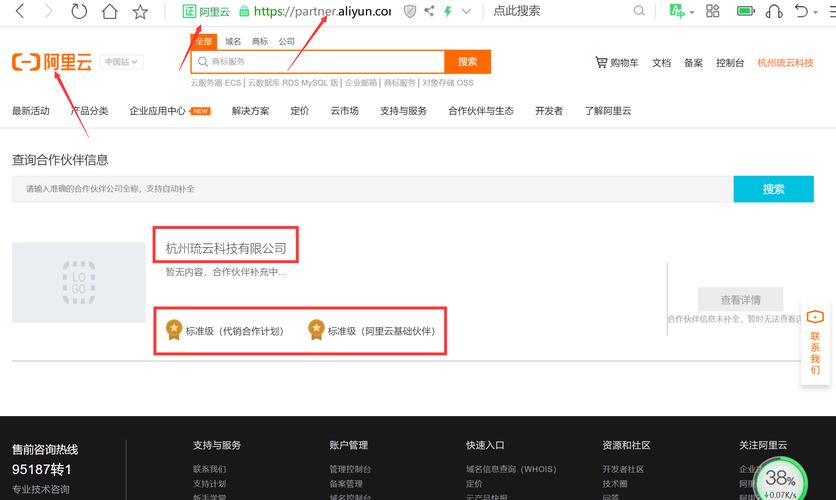Image resolution: width=836 pixels, height=500 pixels.
Task: Select the 商标 search tab
Action: pyautogui.click(x=260, y=42)
